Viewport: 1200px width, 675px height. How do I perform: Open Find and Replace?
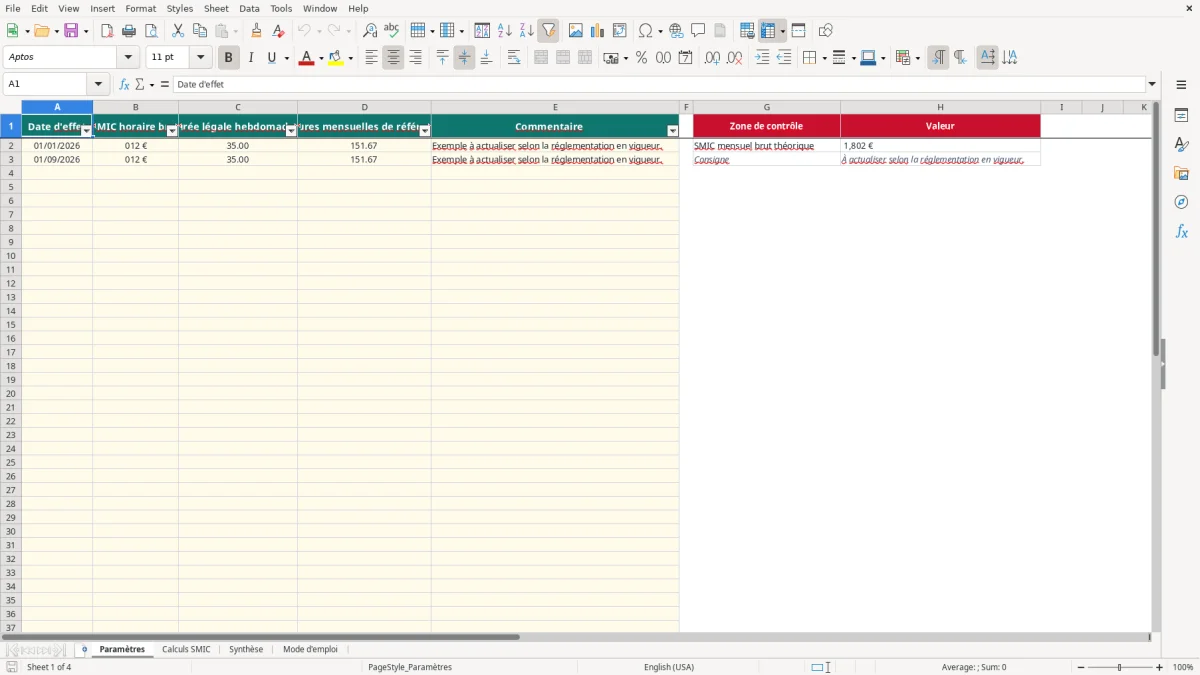(370, 31)
